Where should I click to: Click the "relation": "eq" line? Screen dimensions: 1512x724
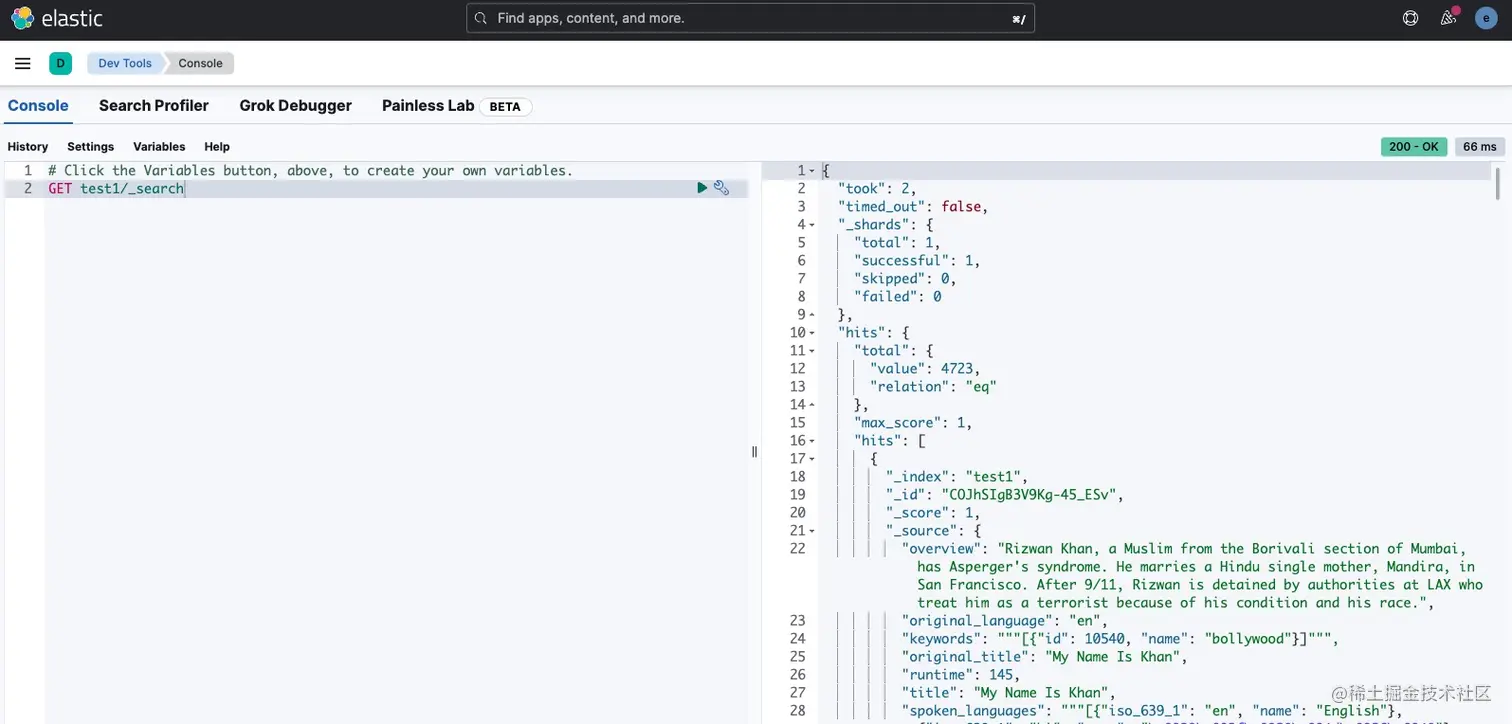[933, 387]
